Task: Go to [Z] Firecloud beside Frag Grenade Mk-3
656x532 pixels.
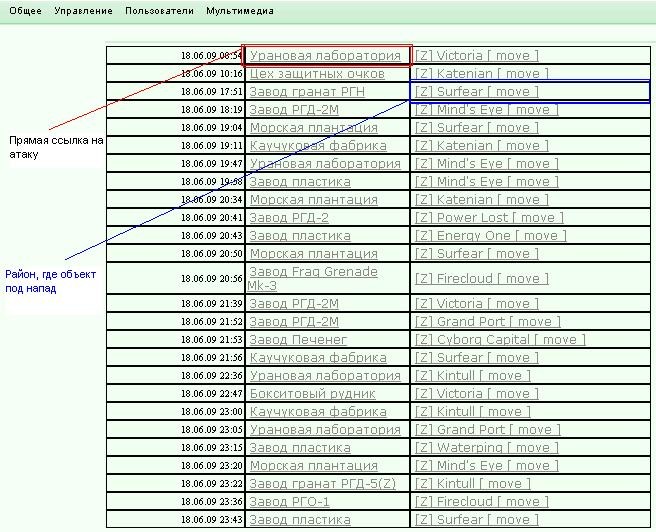Action: [x=482, y=279]
